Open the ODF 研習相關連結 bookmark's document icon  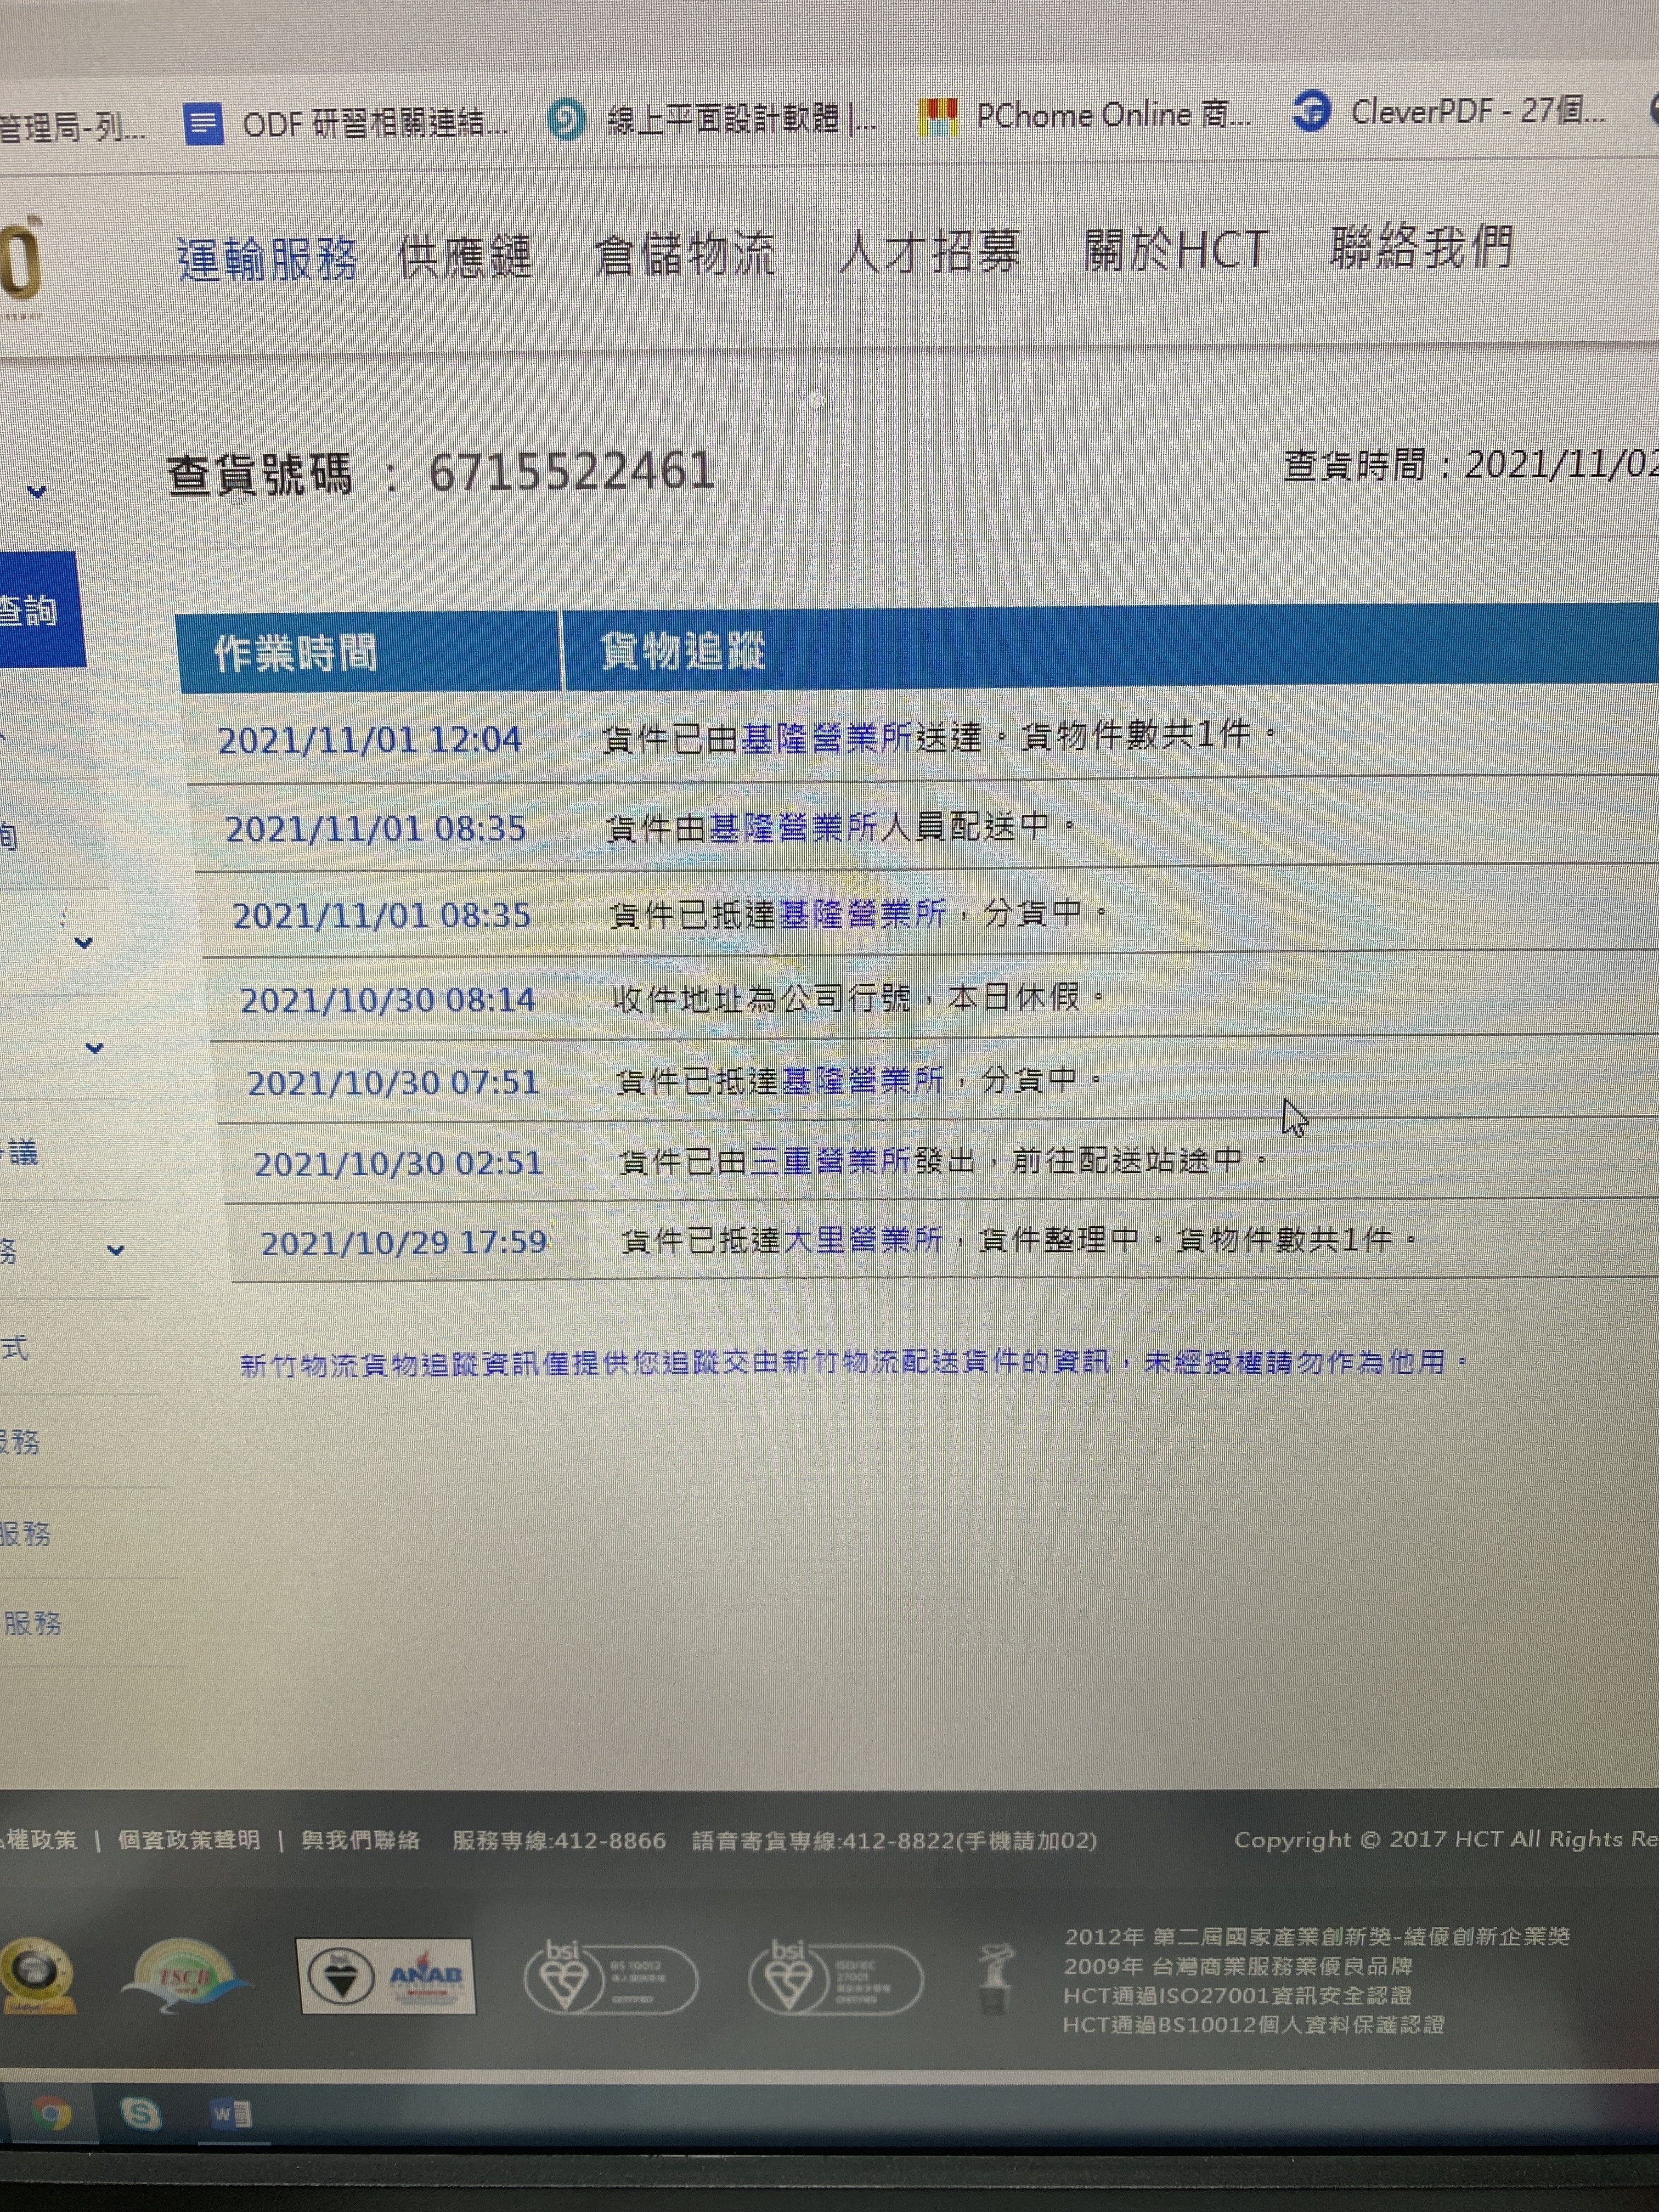coord(203,125)
